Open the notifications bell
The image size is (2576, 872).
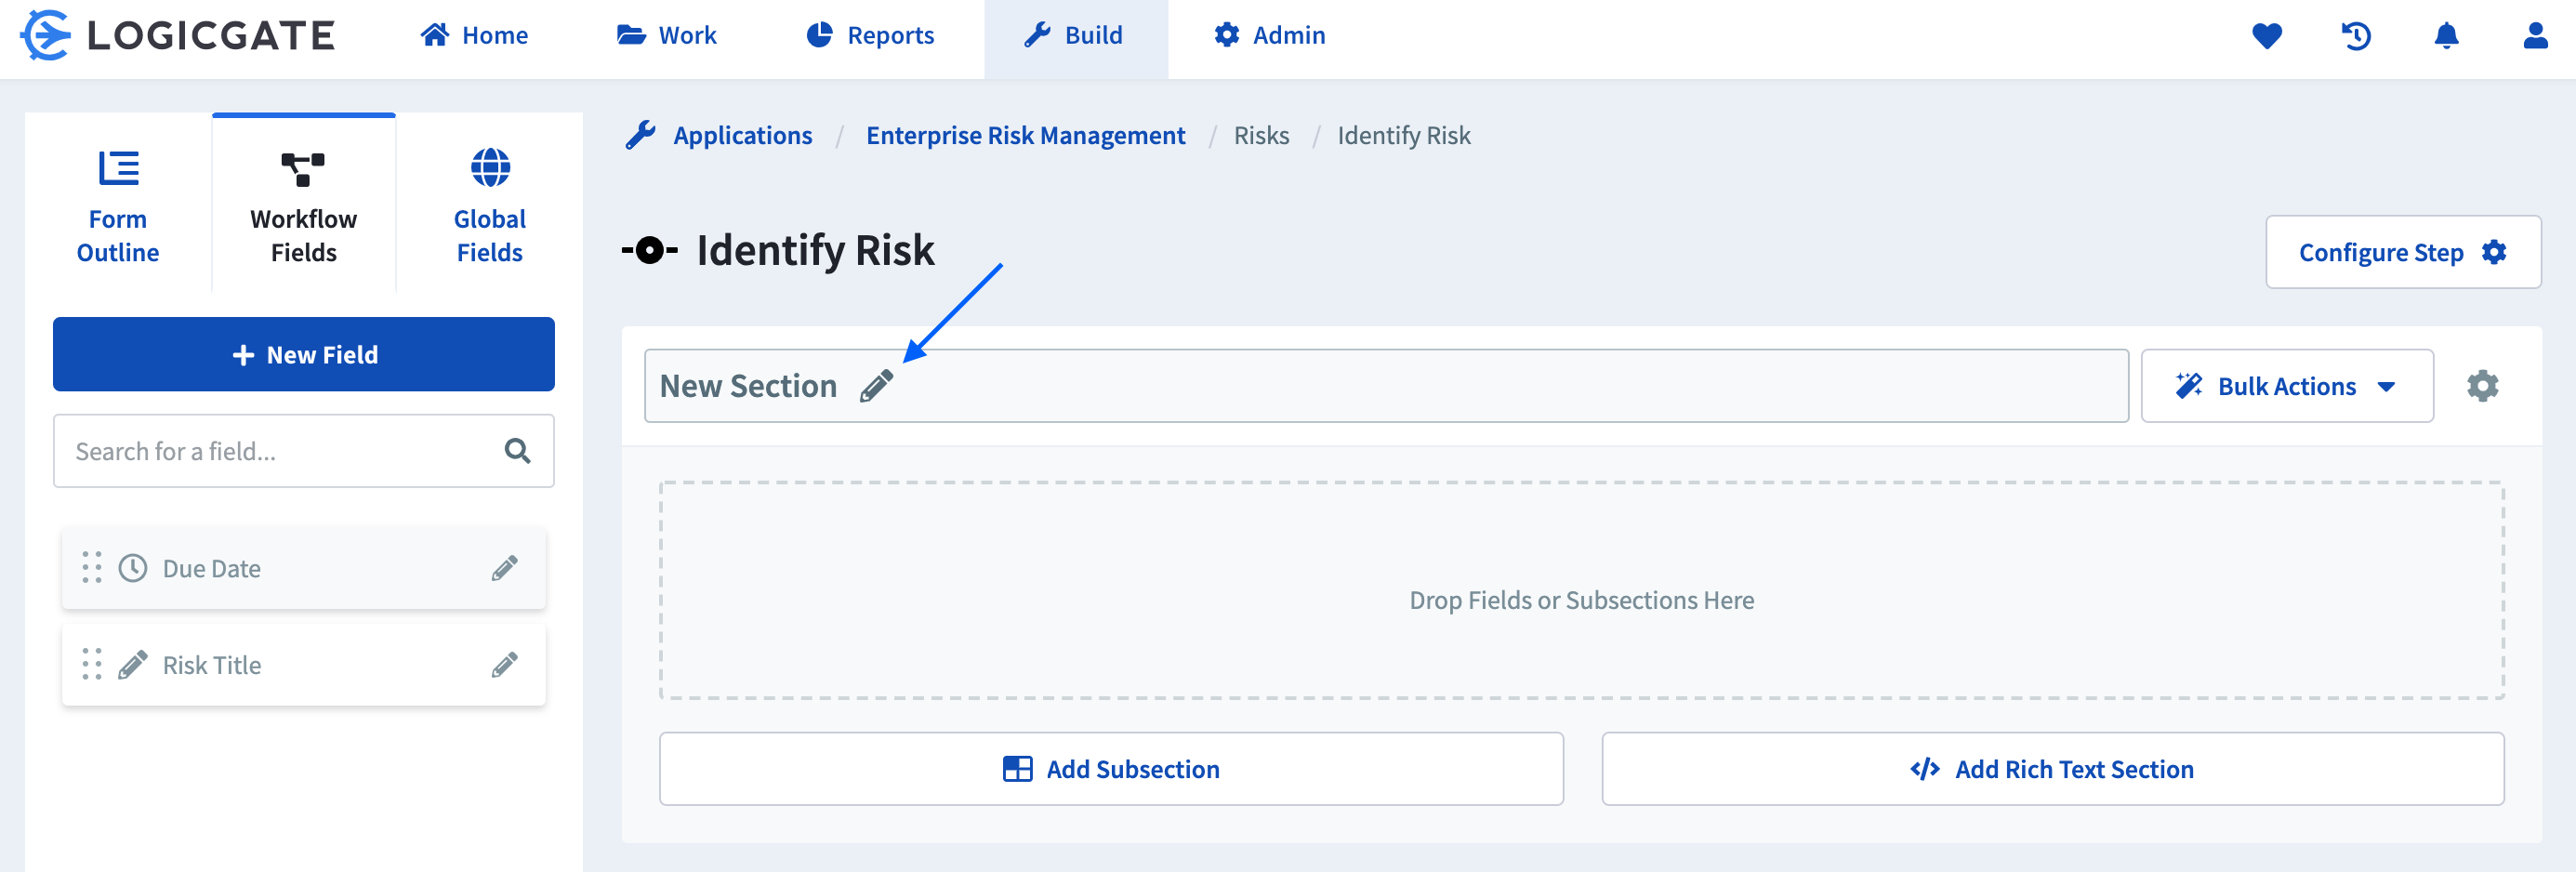click(2445, 36)
